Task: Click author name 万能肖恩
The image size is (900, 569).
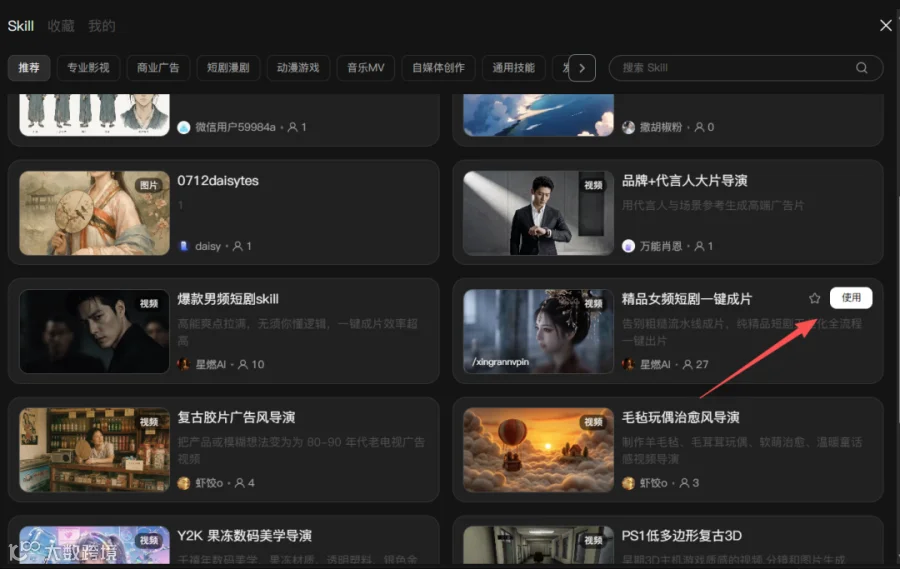Action: pyautogui.click(x=661, y=246)
